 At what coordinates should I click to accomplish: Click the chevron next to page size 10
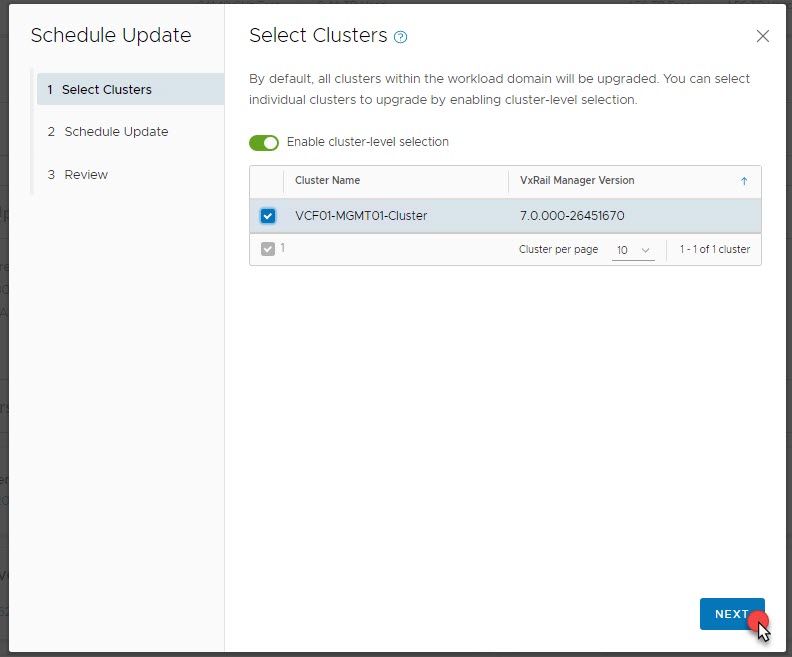pos(645,250)
